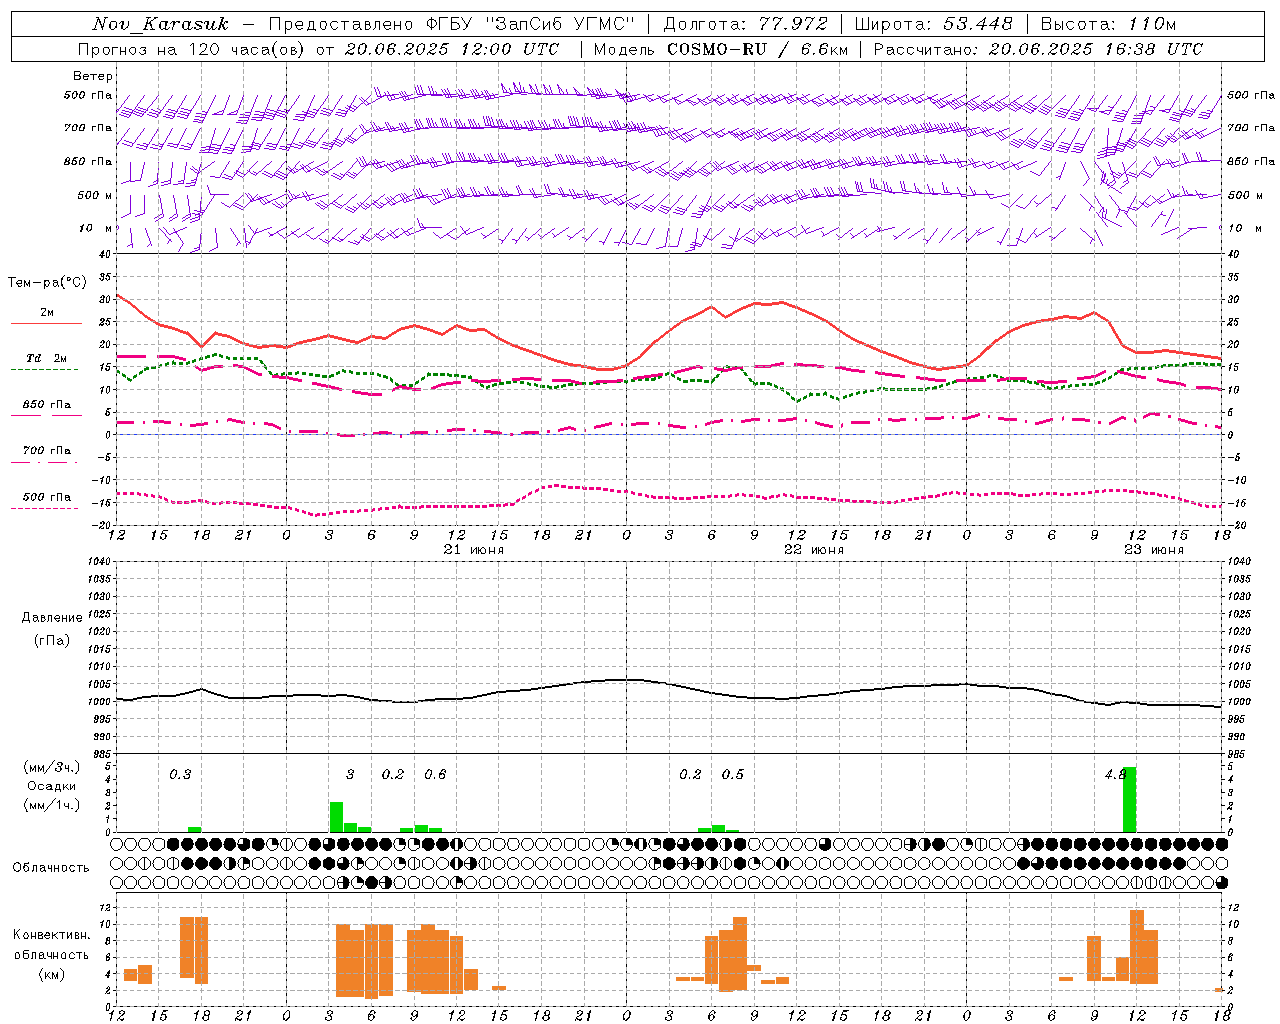Click the 0.6 precipitation total value

coord(435,775)
